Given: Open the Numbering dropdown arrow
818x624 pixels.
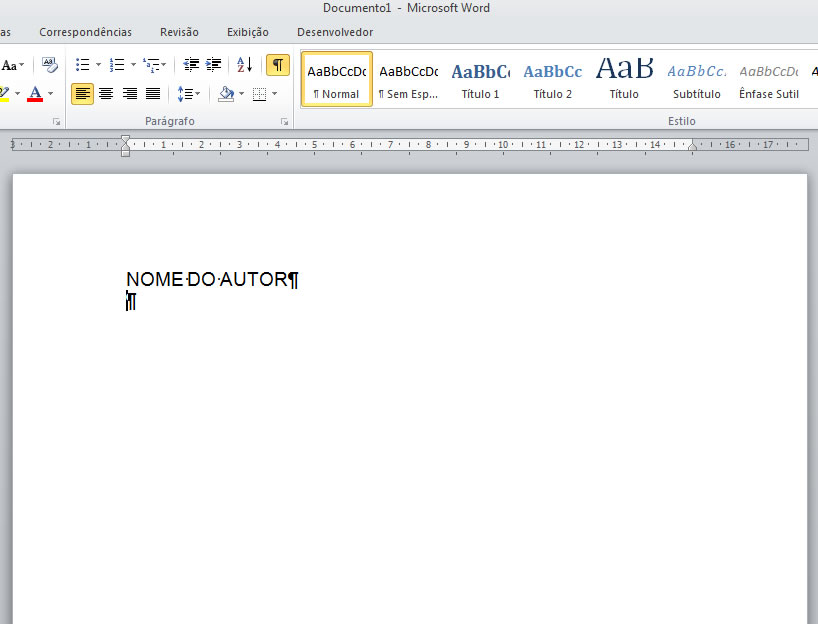Looking at the screenshot, I should (133, 65).
